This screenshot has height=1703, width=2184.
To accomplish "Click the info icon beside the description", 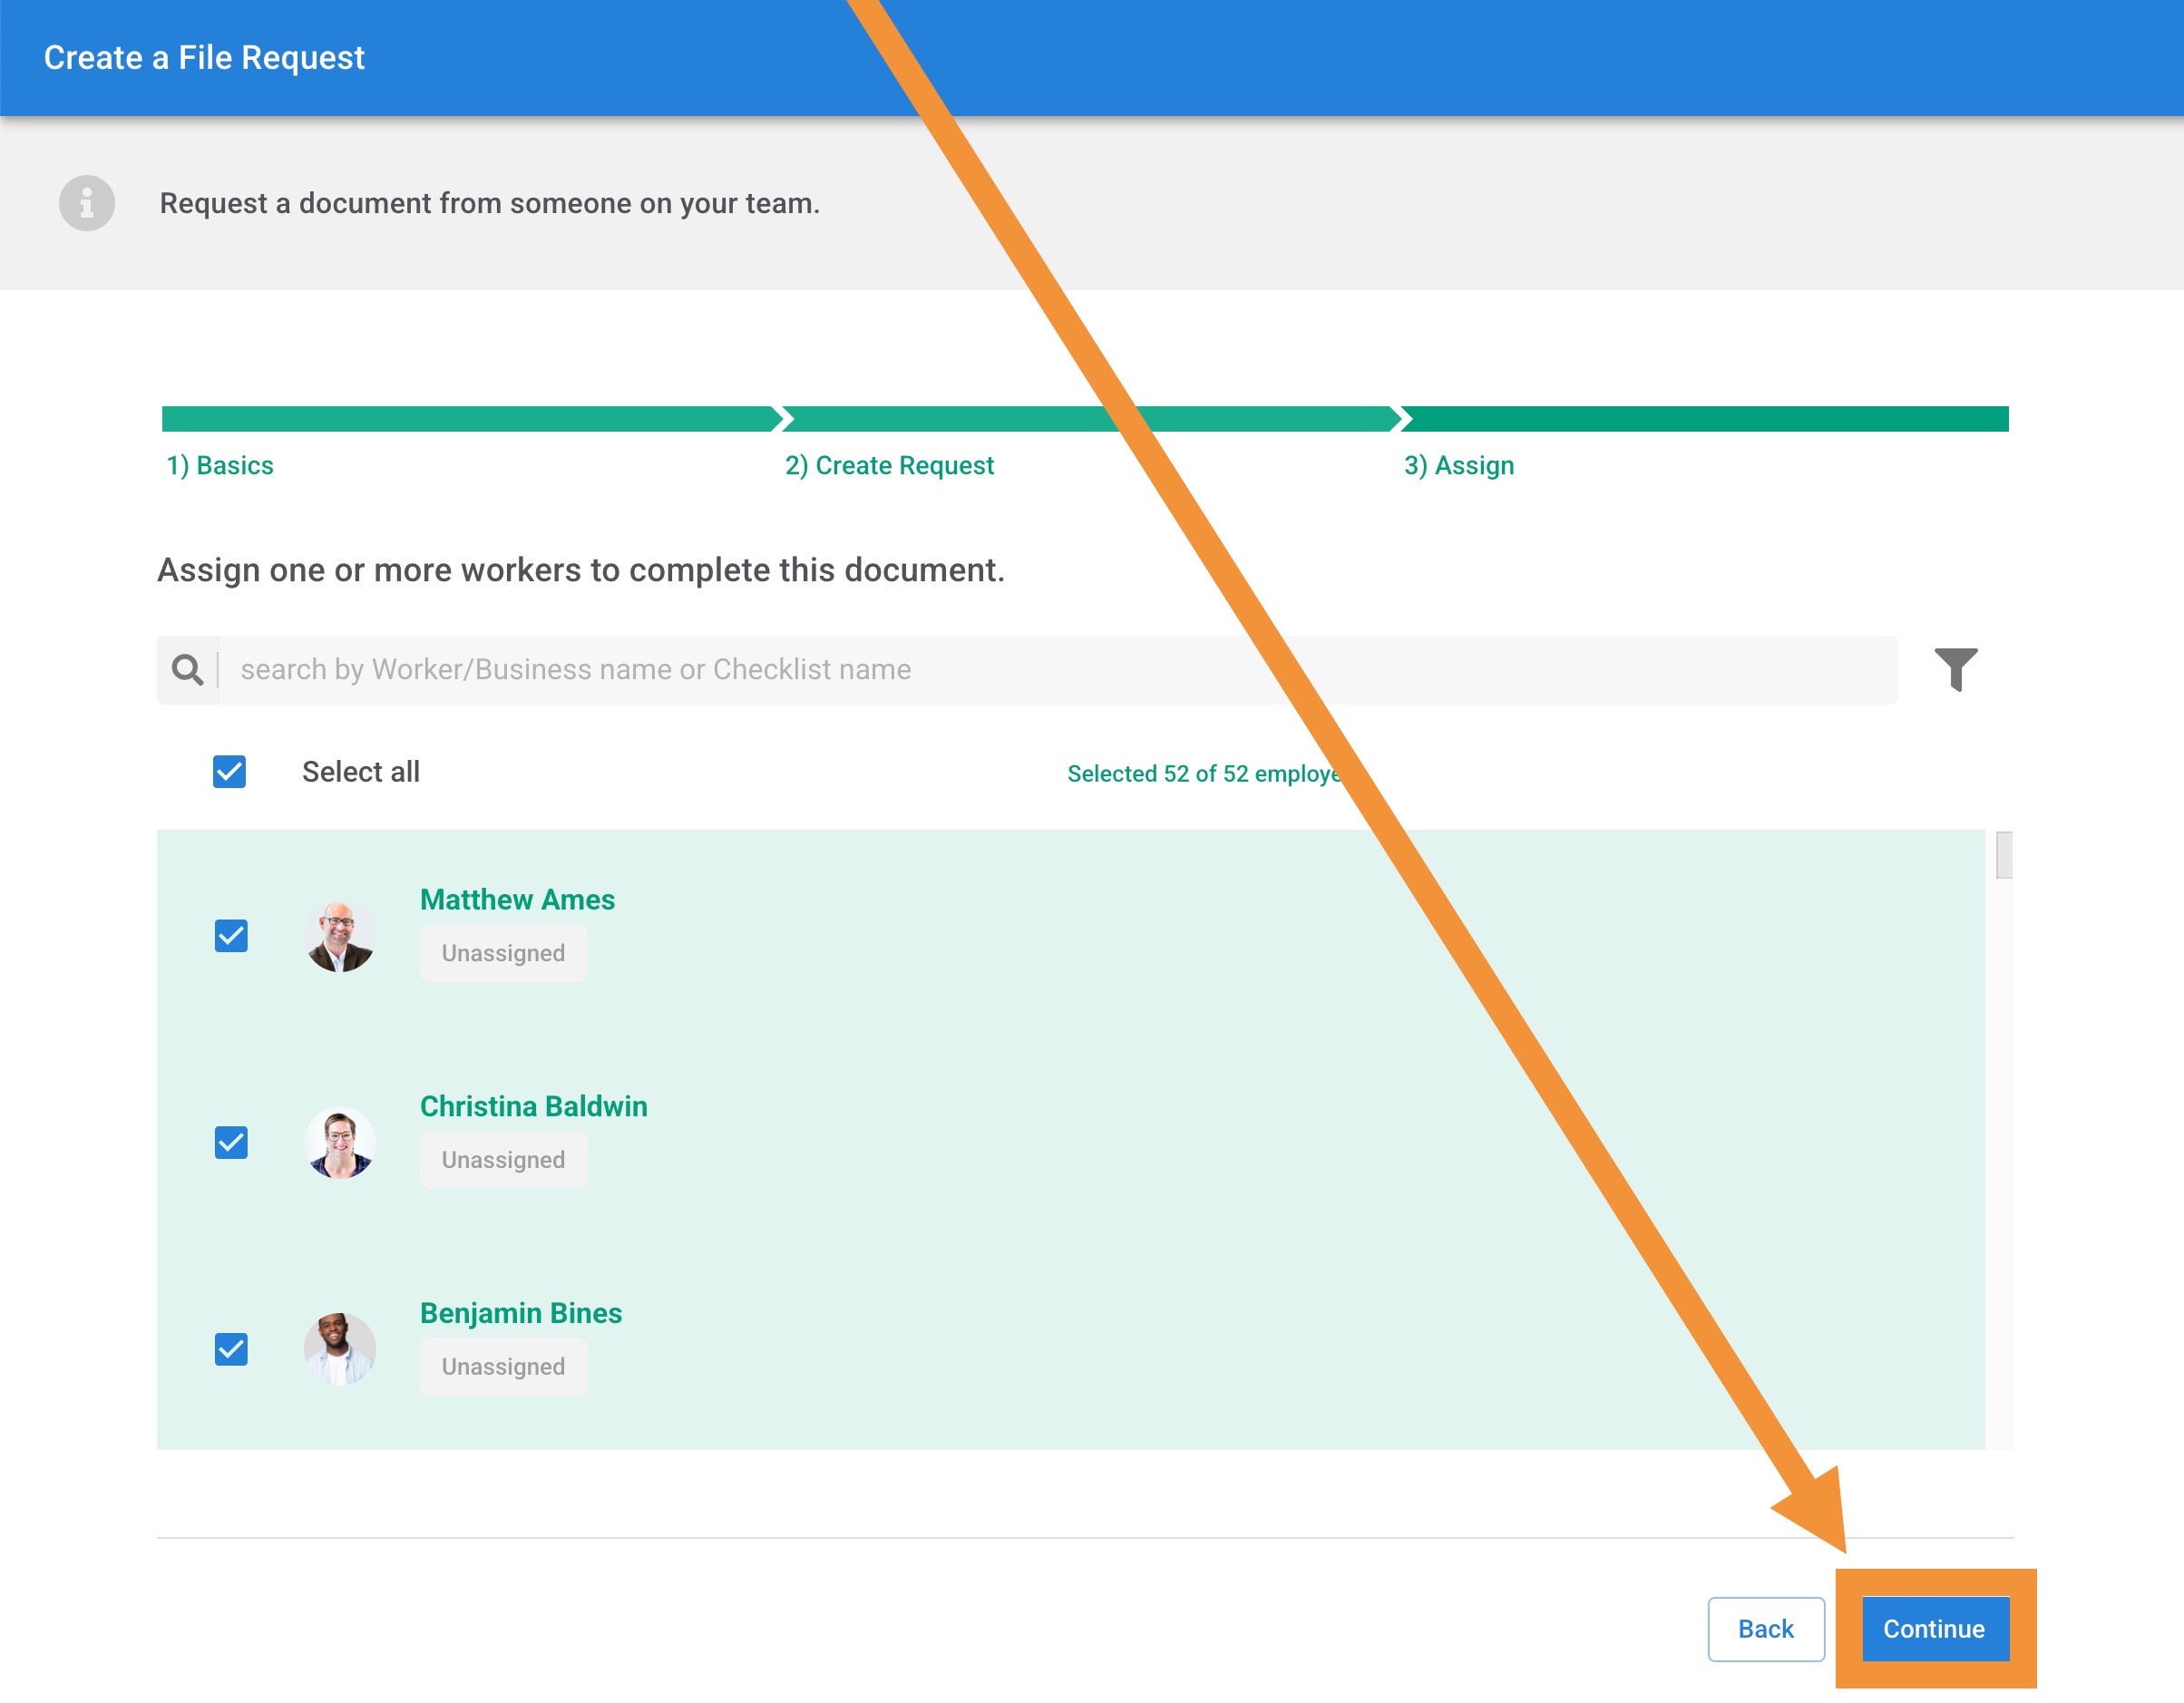I will tap(87, 203).
